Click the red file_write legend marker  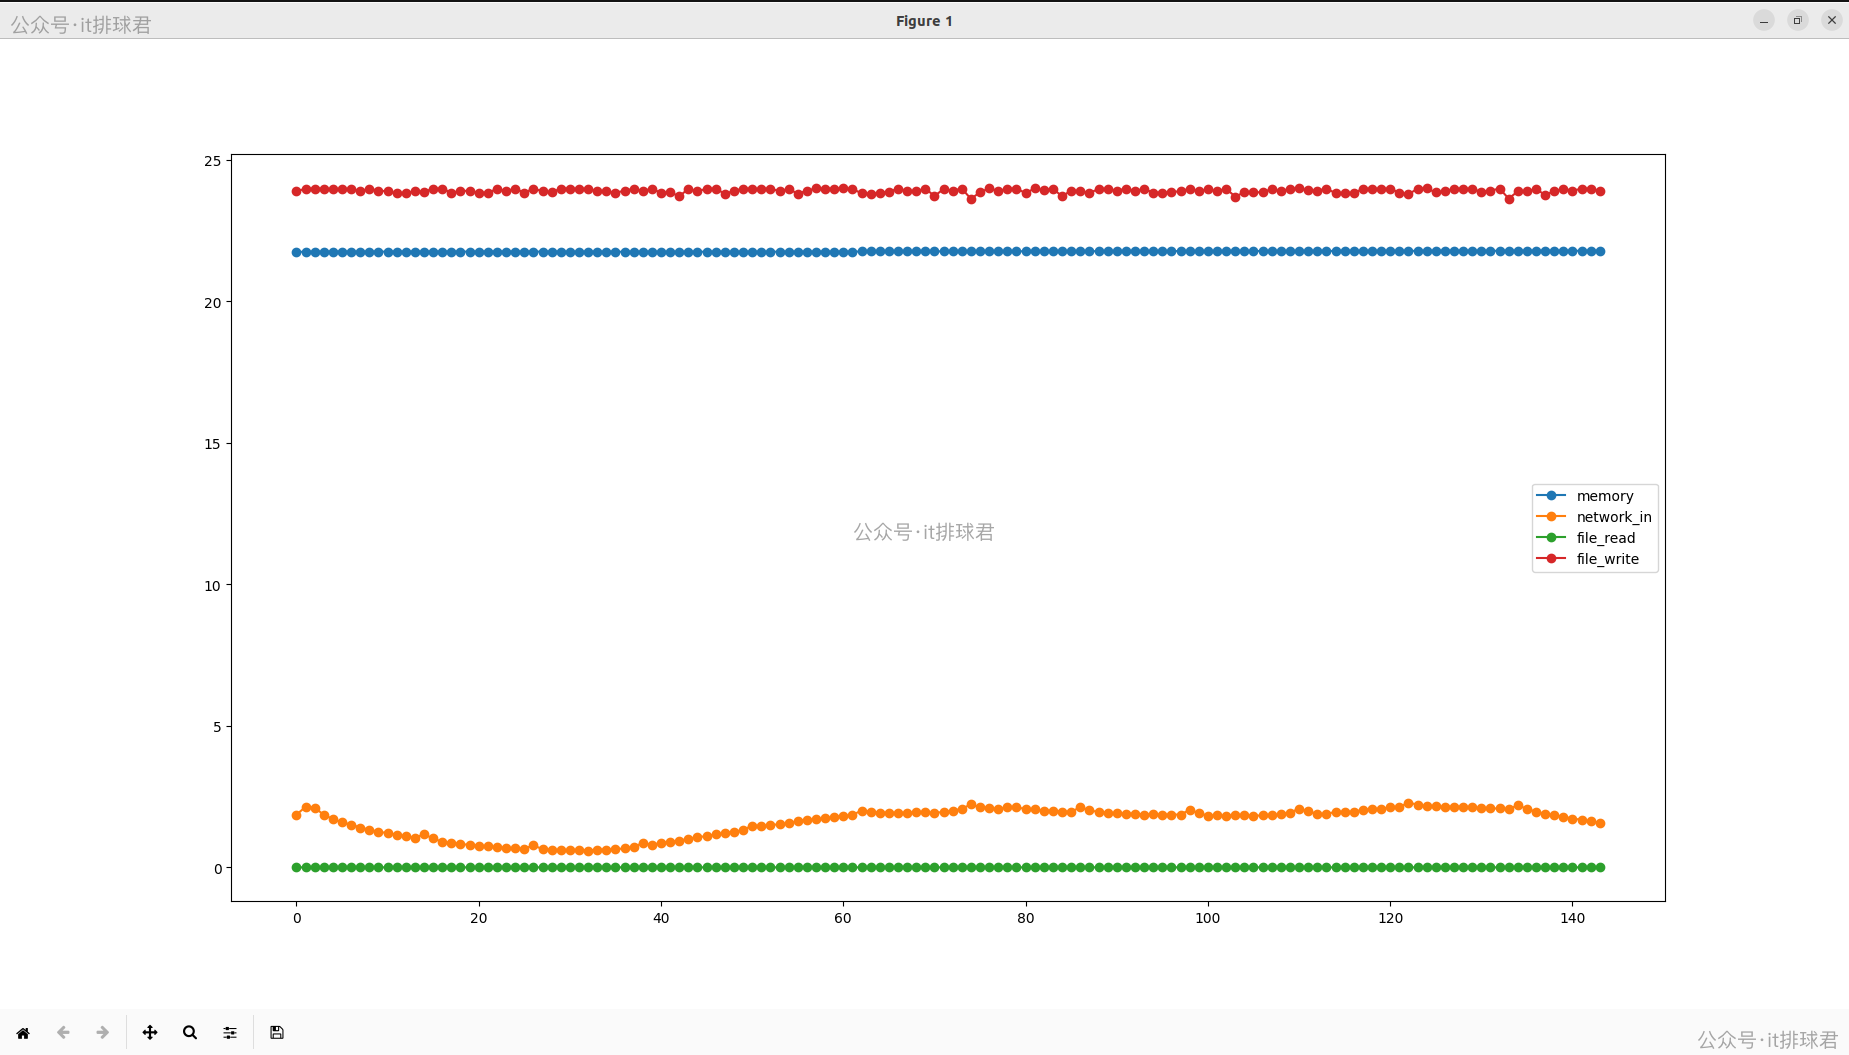point(1551,559)
